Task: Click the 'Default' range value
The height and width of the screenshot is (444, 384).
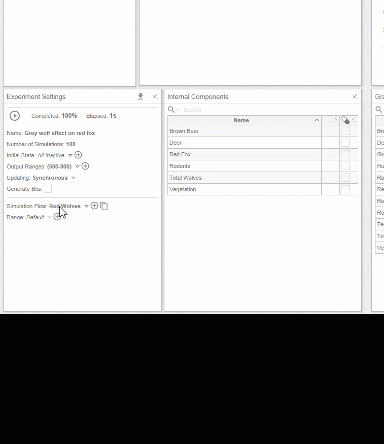Action: tap(35, 217)
